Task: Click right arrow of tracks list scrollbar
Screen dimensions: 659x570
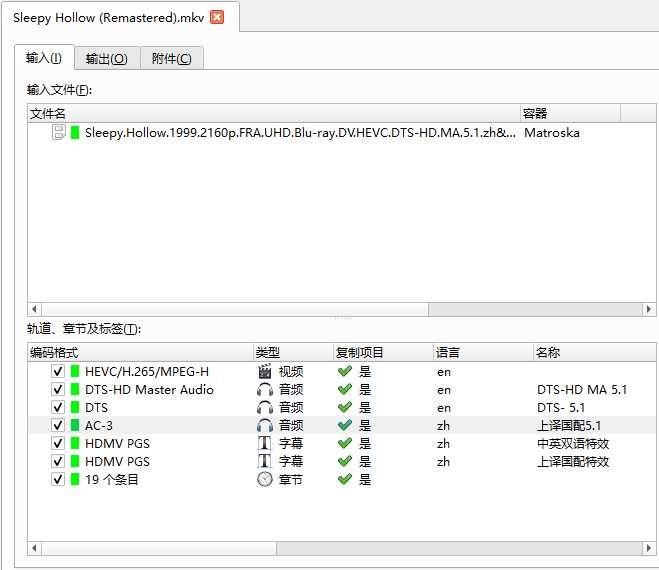Action: pyautogui.click(x=649, y=548)
